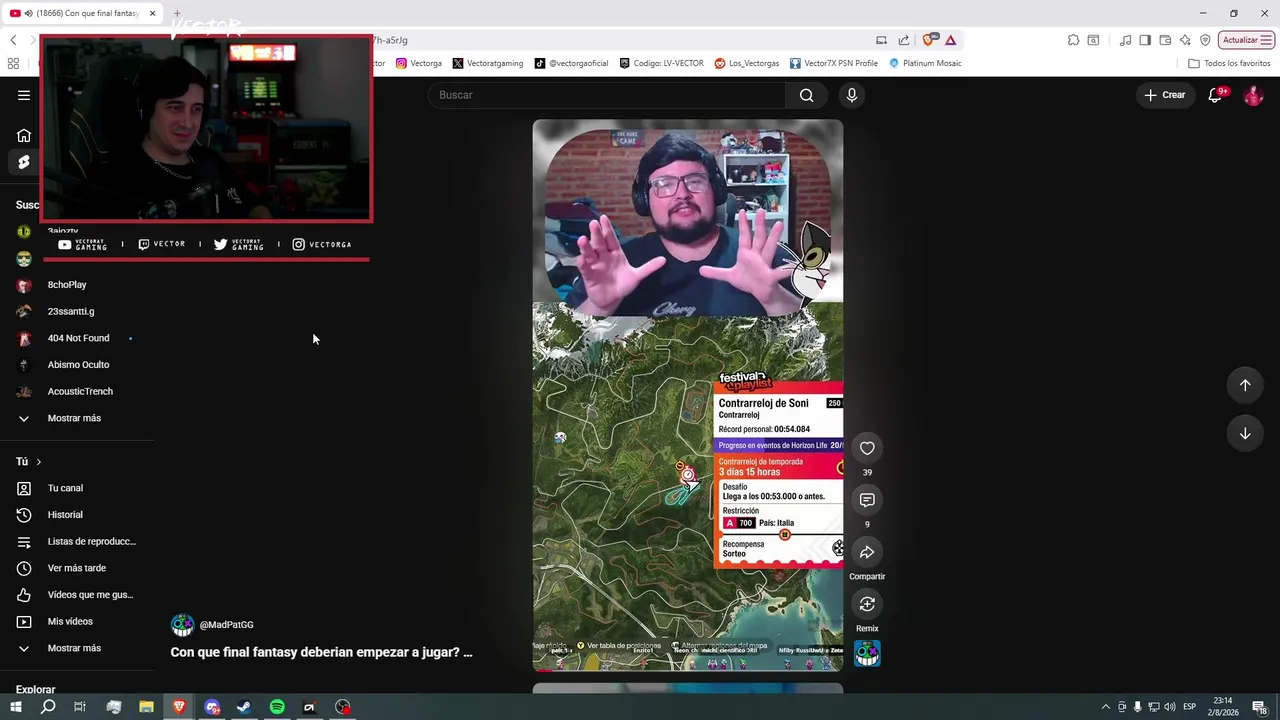Skip to the next Short
1280x720 pixels.
pyautogui.click(x=1245, y=433)
